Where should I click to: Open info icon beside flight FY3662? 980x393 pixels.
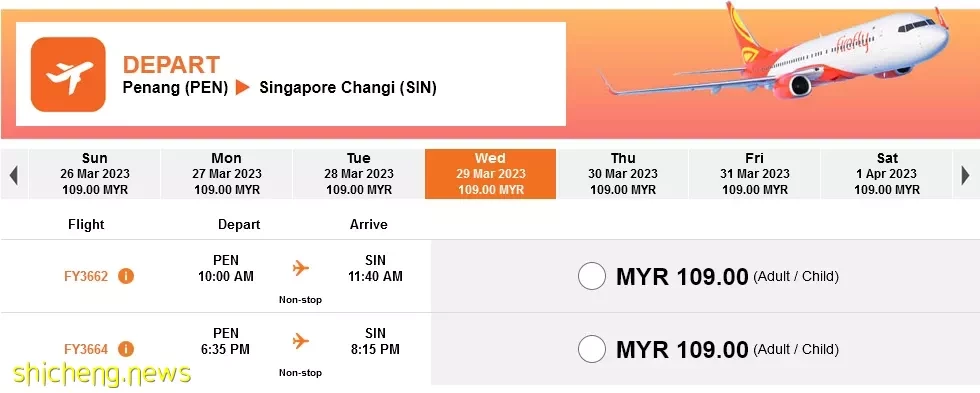point(126,276)
